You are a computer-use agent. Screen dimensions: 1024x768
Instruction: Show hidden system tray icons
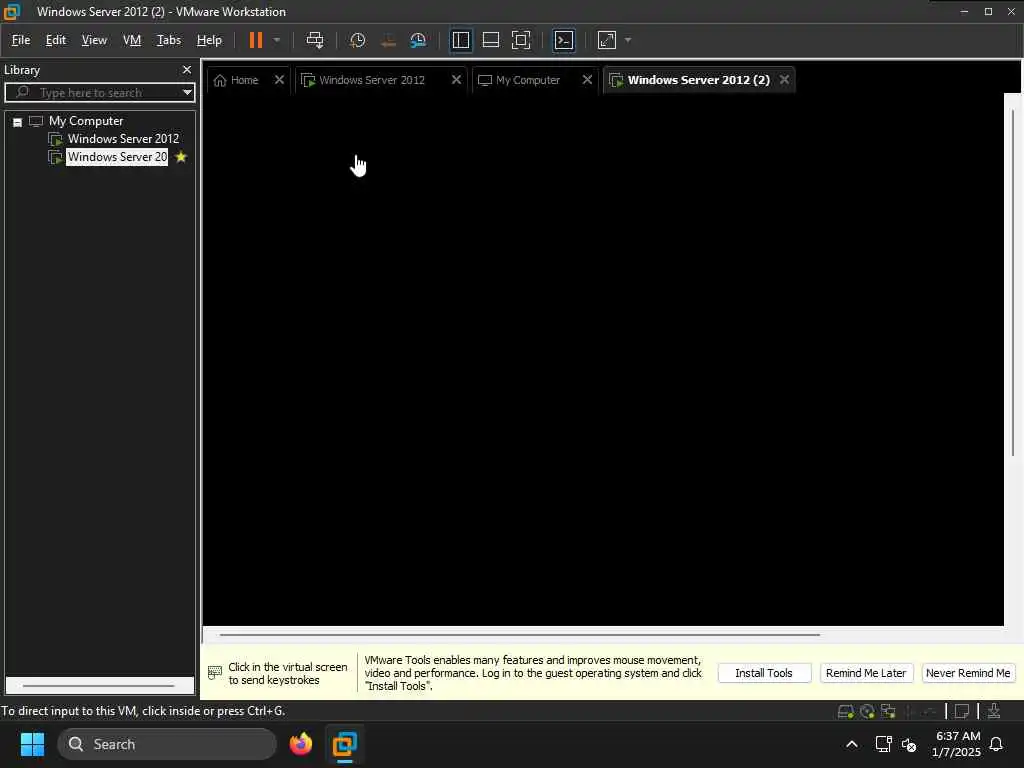coord(852,744)
